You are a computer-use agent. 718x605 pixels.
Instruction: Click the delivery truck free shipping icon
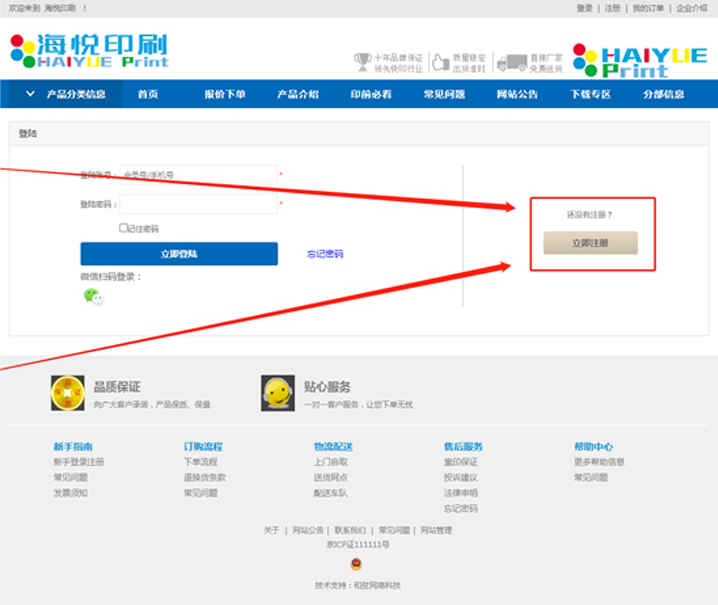(511, 62)
